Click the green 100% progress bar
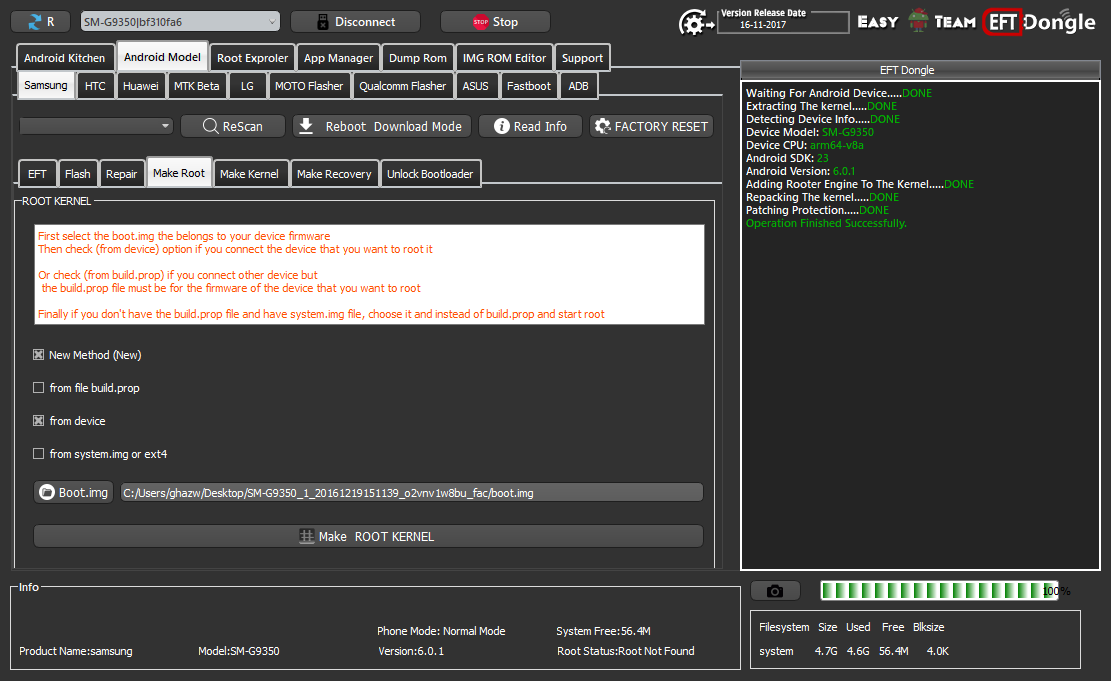 (x=938, y=591)
